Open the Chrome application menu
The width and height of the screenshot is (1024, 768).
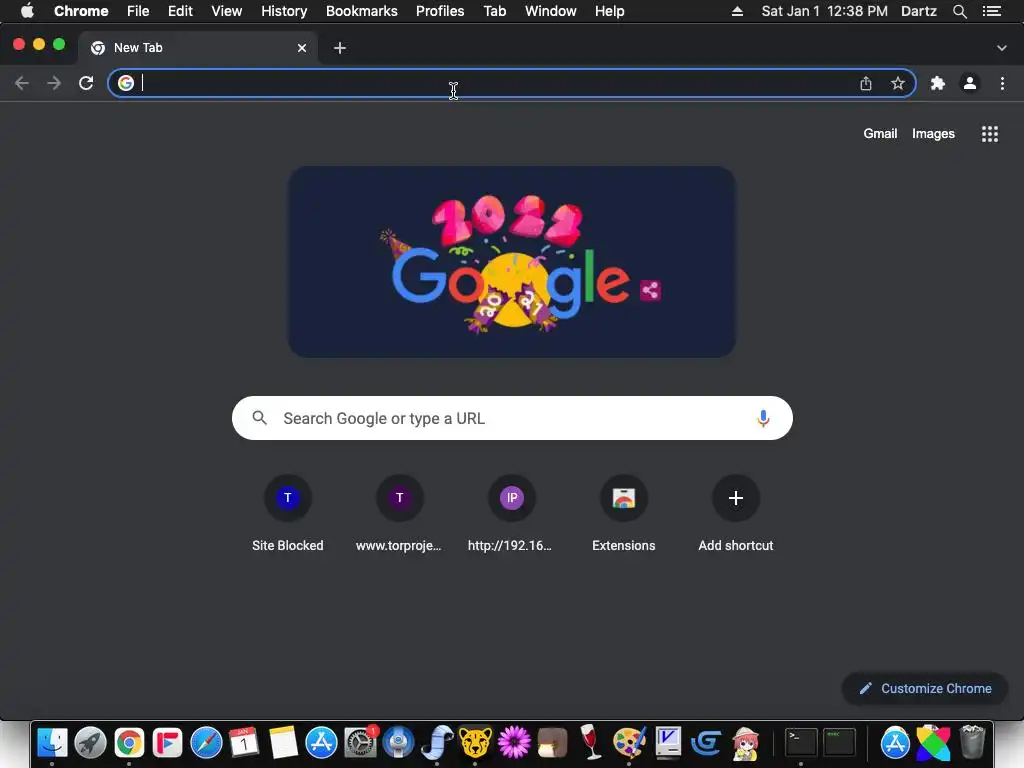pyautogui.click(x=81, y=11)
